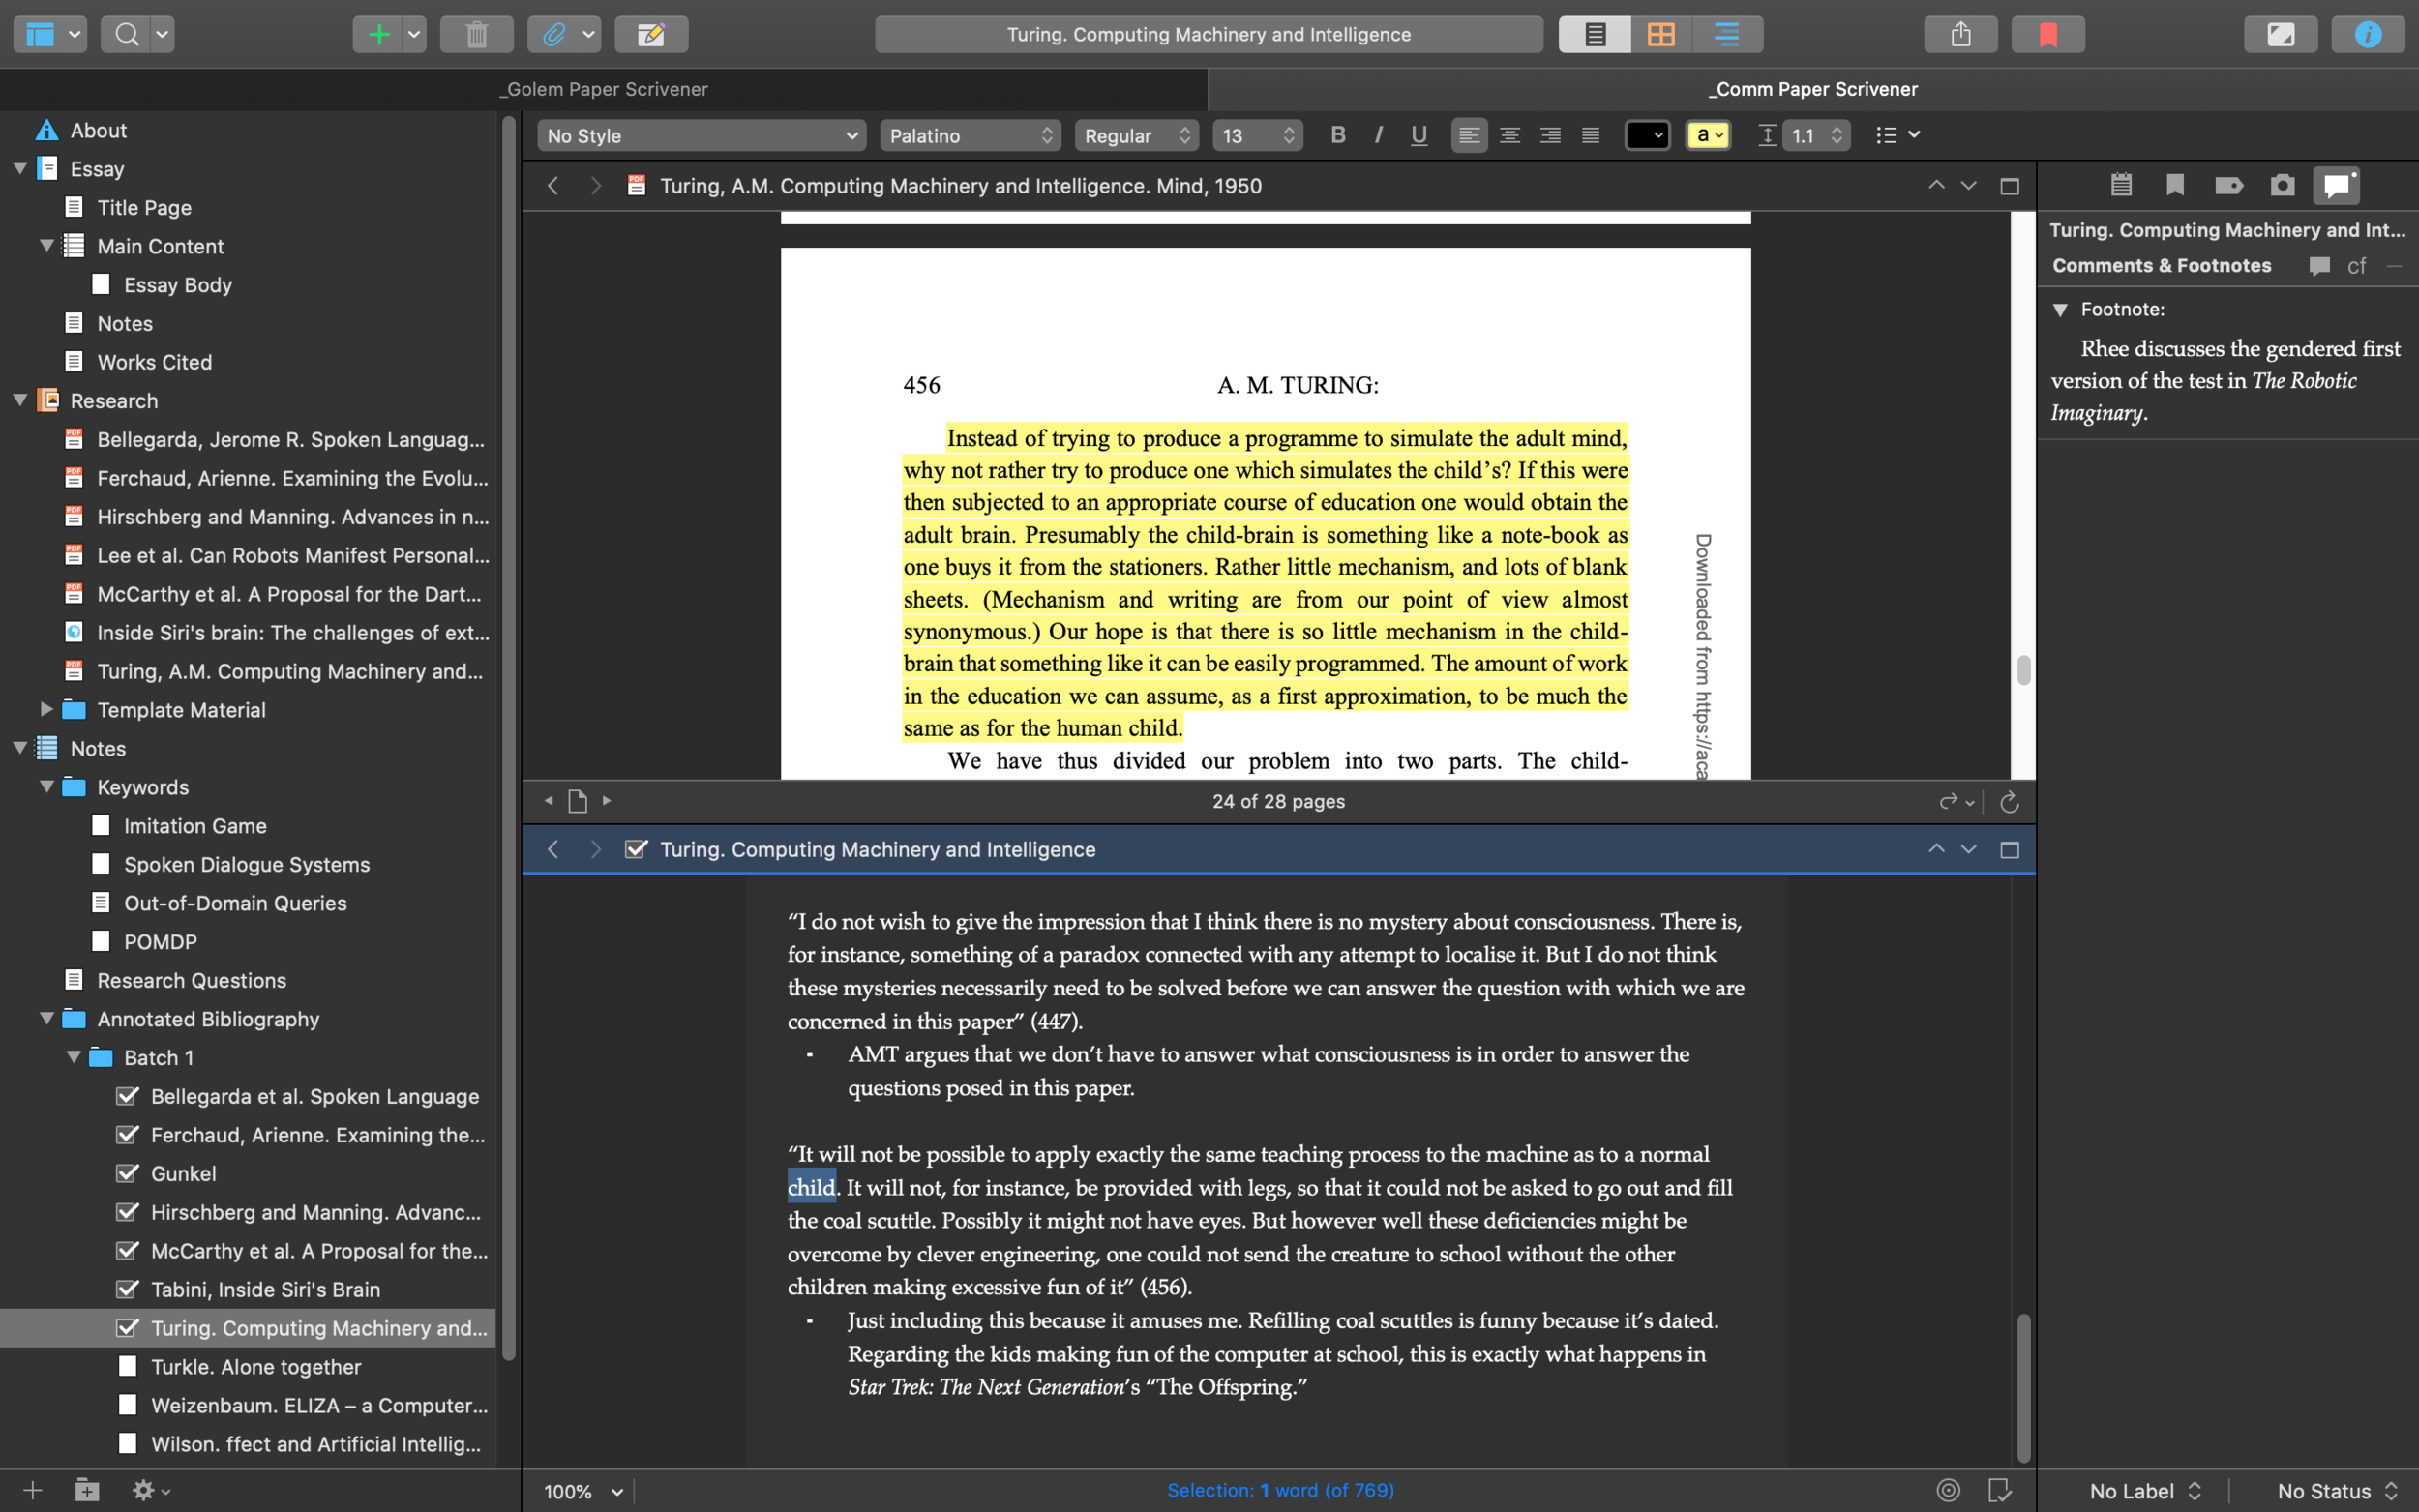Viewport: 2419px width, 1512px height.
Task: Select Research Questions in the binder
Action: point(191,980)
